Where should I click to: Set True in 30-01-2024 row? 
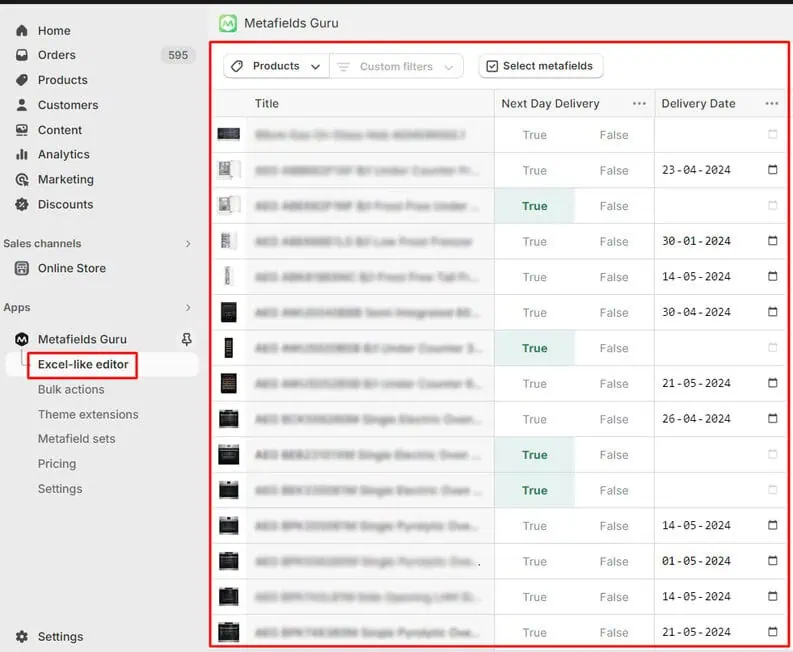(x=535, y=242)
